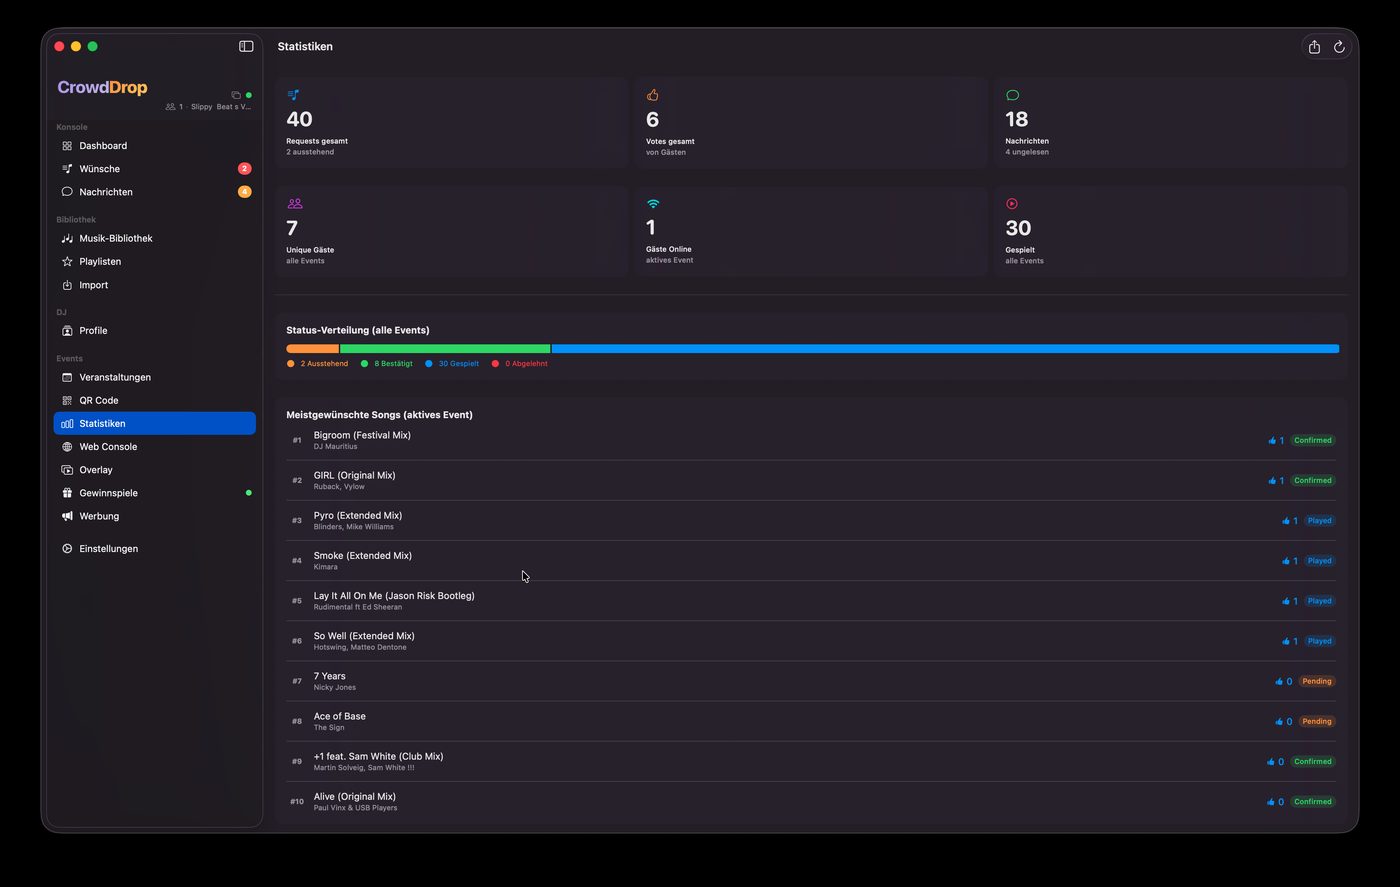The image size is (1400, 887).
Task: Select Playlisten star item
Action: pyautogui.click(x=100, y=262)
